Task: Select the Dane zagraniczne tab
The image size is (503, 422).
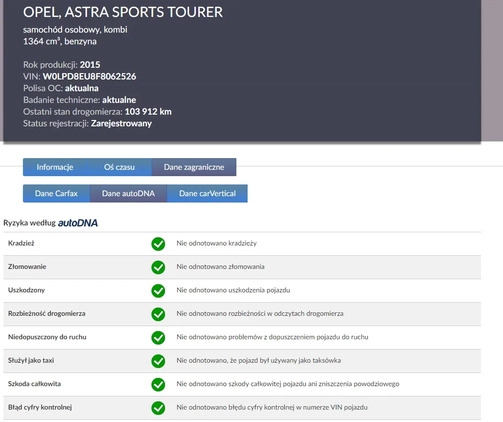Action: tap(194, 167)
